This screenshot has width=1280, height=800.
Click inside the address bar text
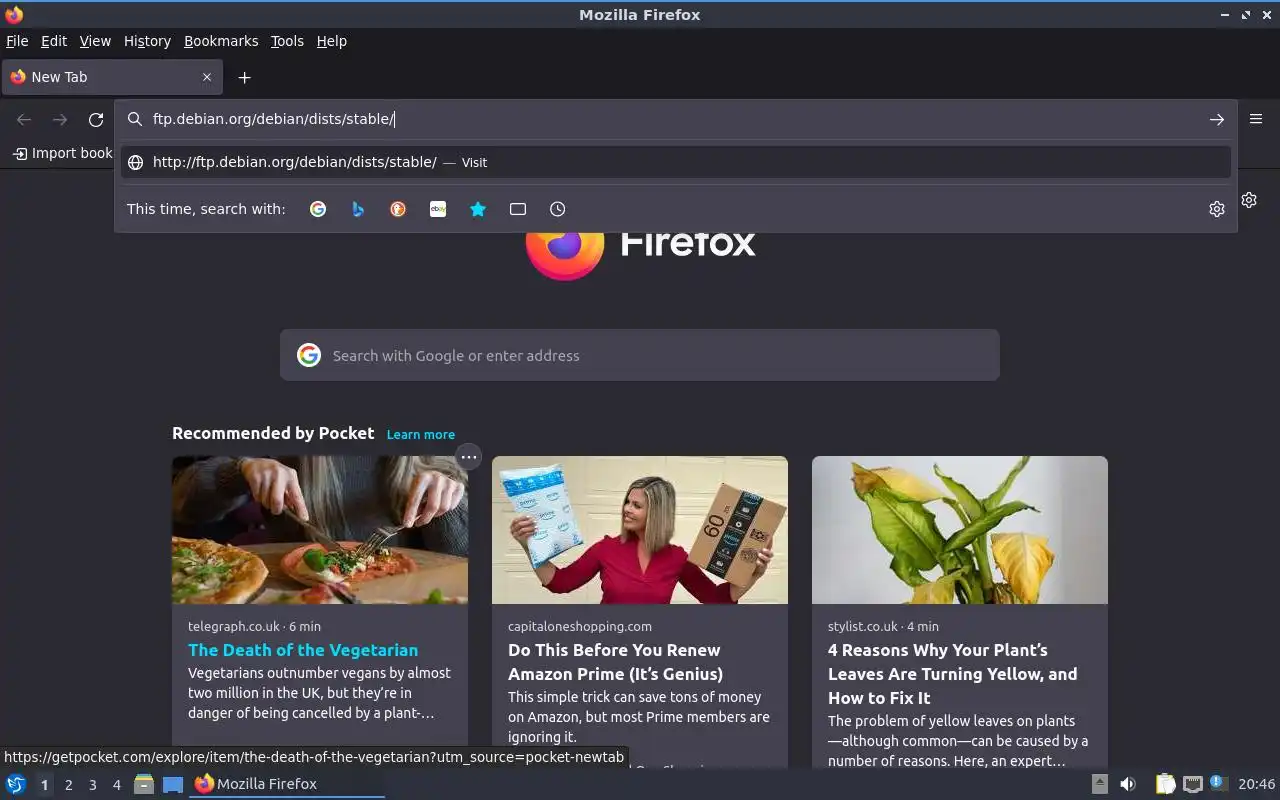pyautogui.click(x=274, y=119)
